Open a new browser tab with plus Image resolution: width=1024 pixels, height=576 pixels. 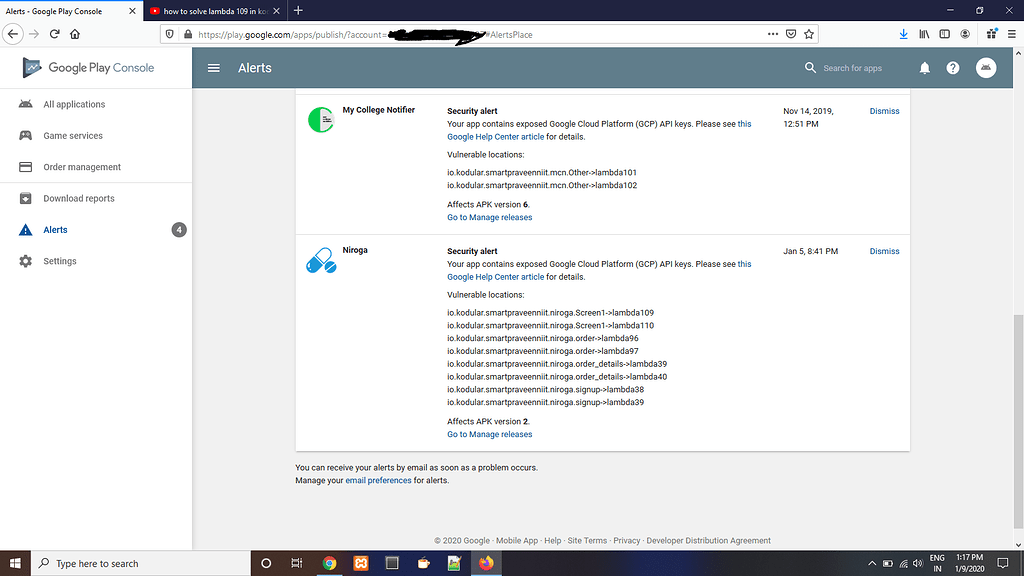click(298, 10)
